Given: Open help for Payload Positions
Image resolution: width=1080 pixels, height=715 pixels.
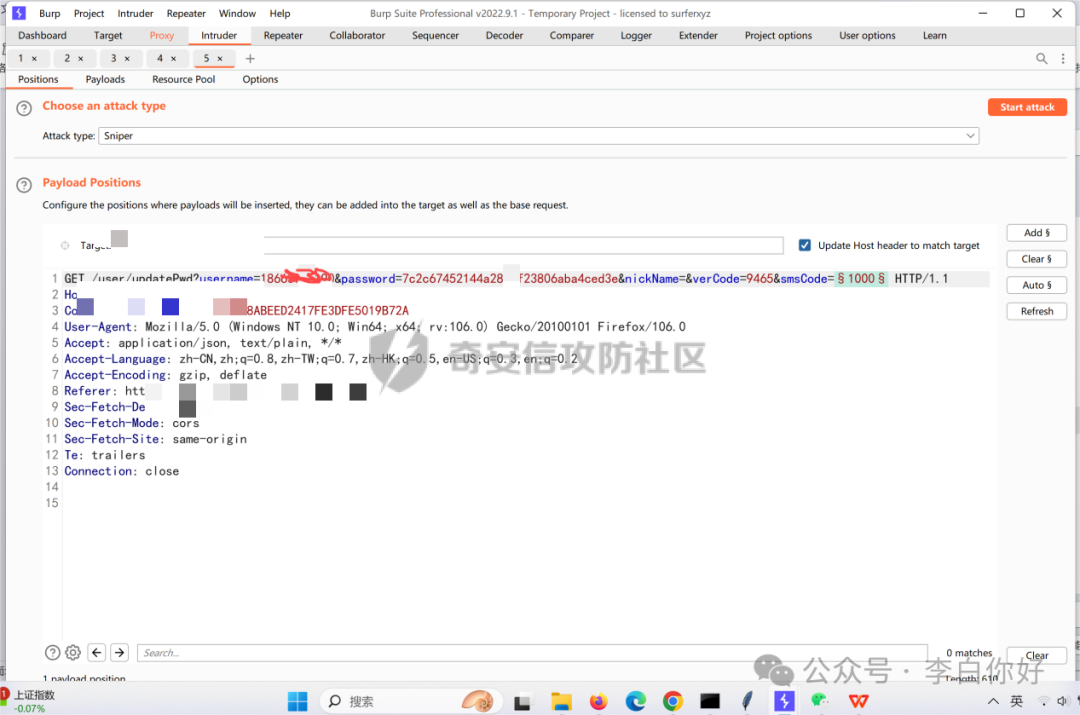Looking at the screenshot, I should [24, 185].
